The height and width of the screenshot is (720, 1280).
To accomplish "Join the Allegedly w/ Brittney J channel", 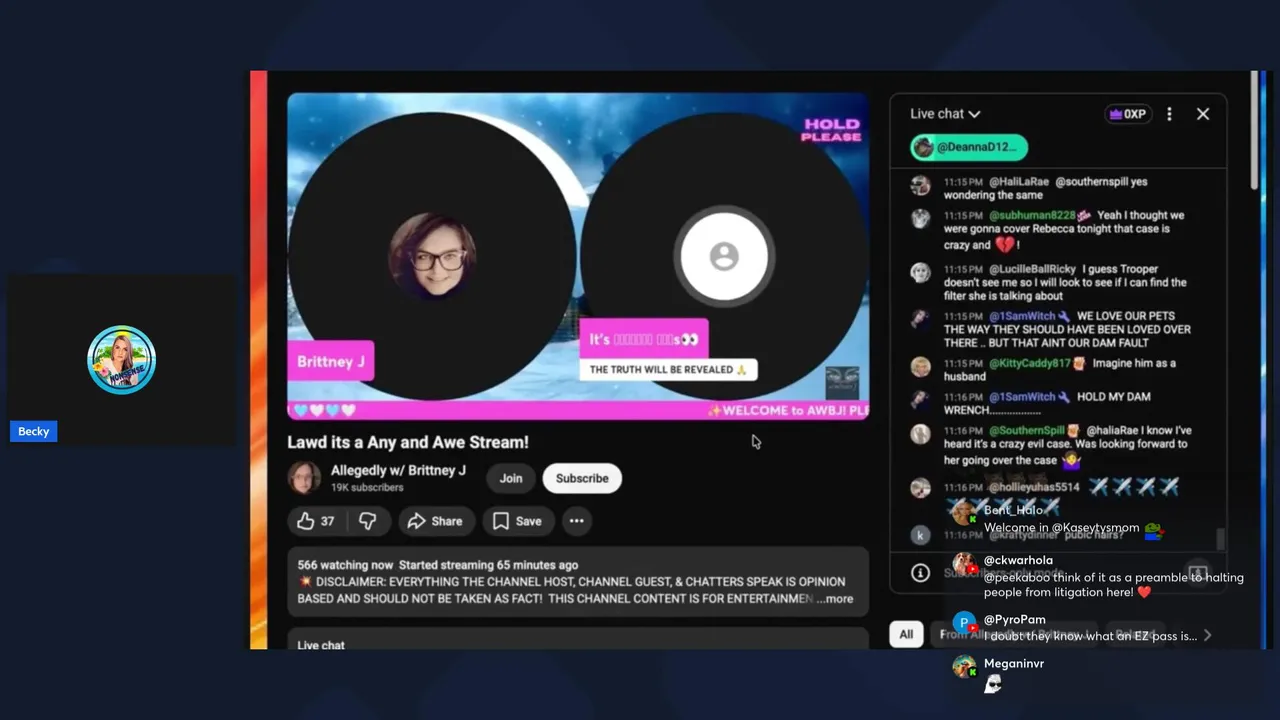I will (511, 478).
